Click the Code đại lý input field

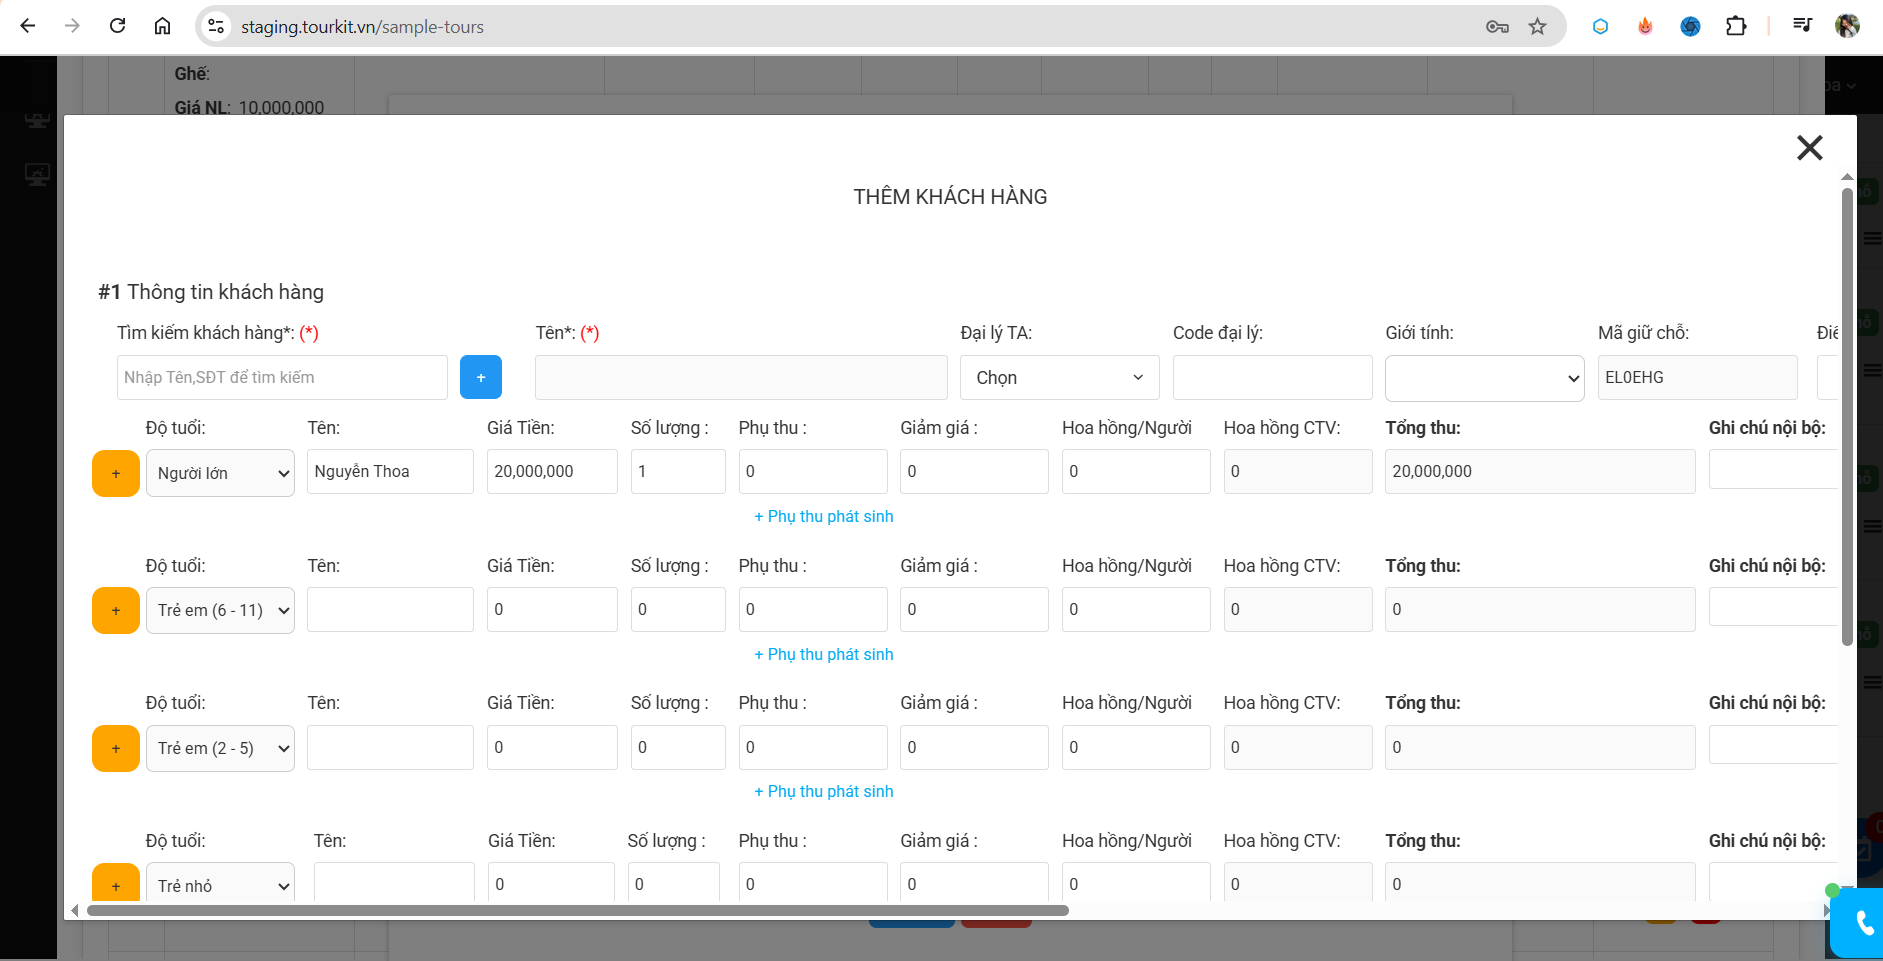1272,378
